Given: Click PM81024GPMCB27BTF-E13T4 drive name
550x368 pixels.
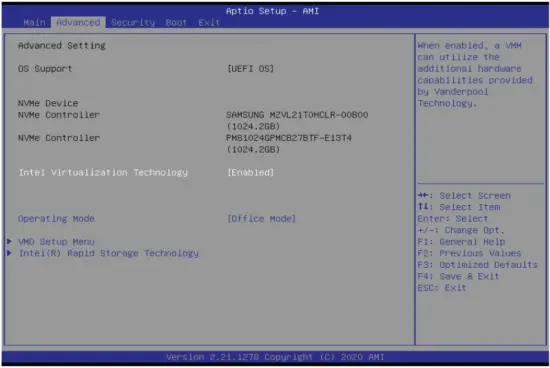Looking at the screenshot, I should (x=289, y=138).
